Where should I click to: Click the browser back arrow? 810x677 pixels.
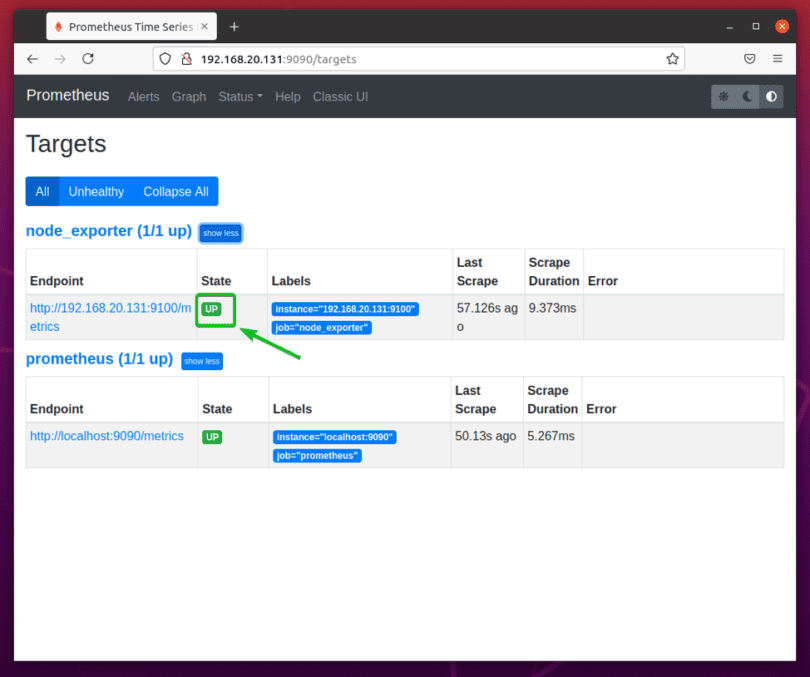(32, 59)
